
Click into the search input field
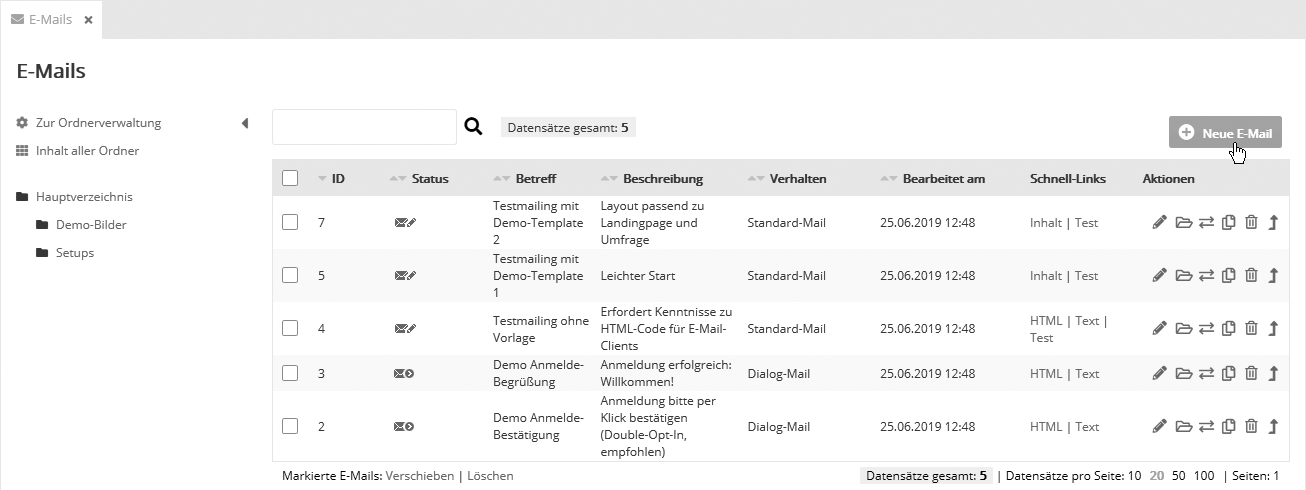tap(364, 127)
